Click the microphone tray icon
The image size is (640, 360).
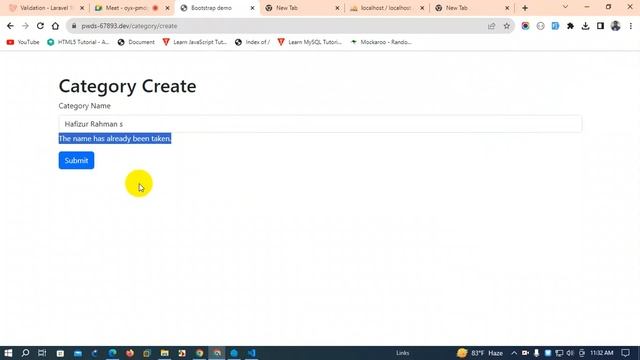pyautogui.click(x=536, y=353)
